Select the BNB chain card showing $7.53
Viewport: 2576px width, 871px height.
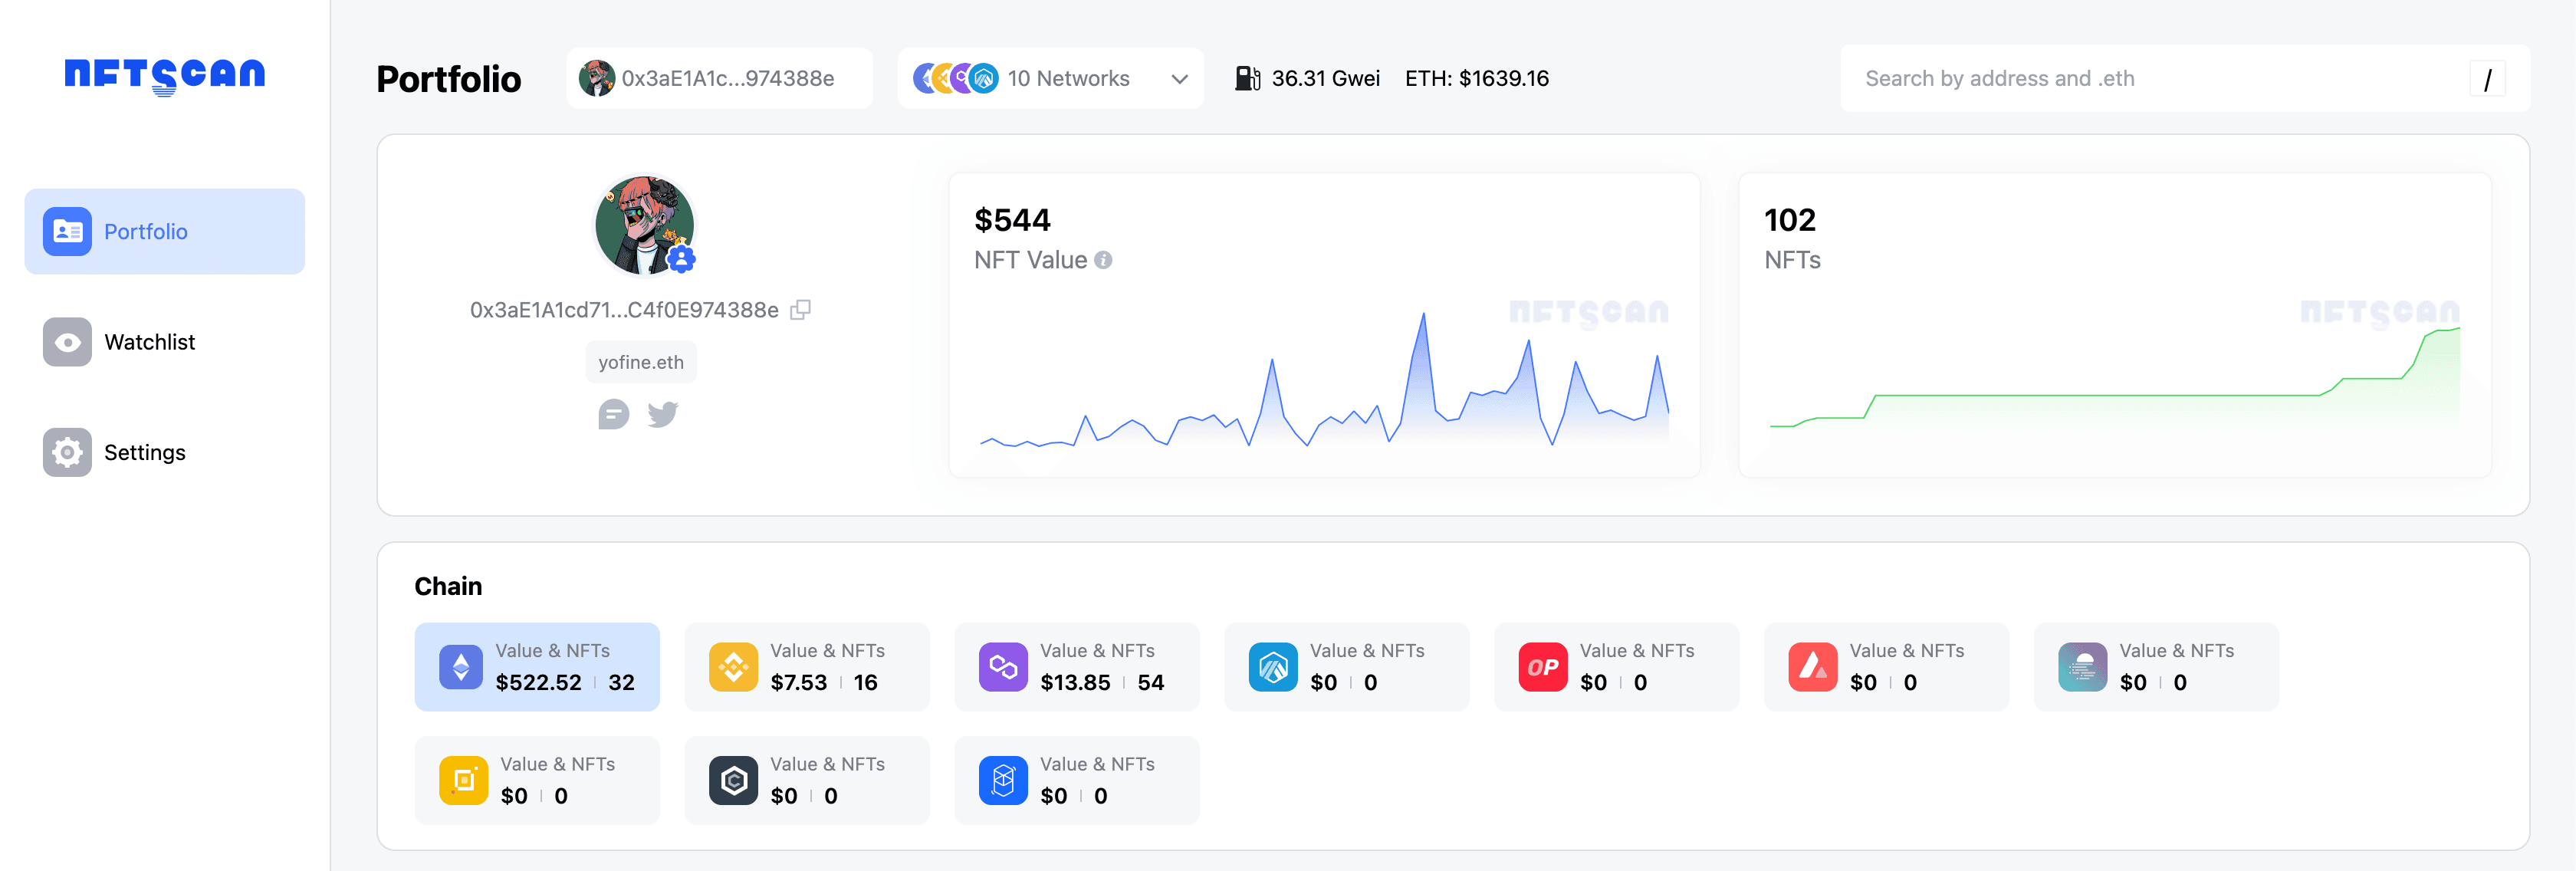(806, 667)
